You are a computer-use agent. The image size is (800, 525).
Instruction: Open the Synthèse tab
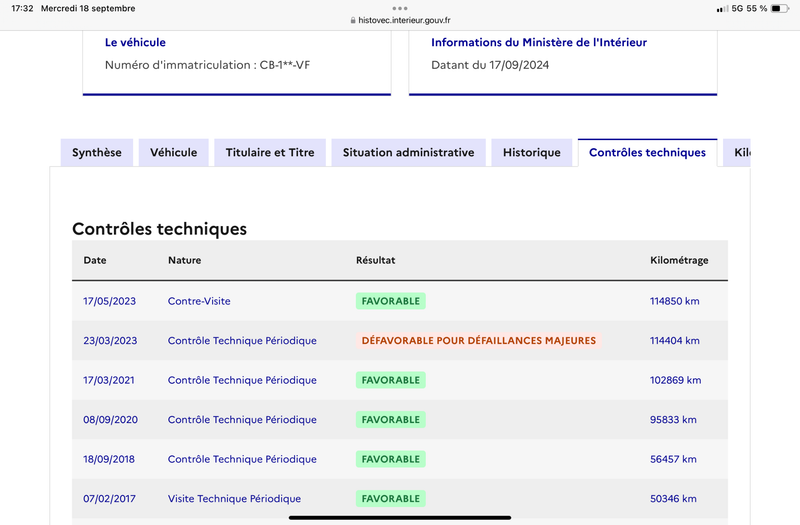tap(96, 153)
